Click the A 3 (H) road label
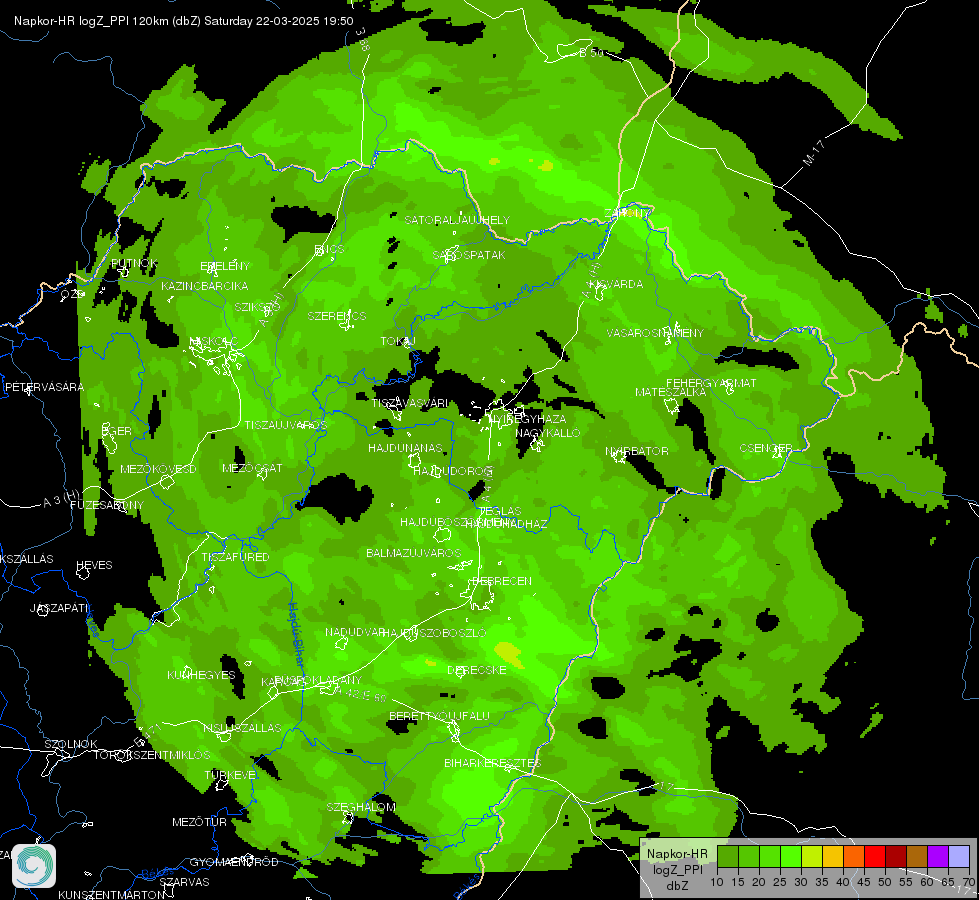Image resolution: width=979 pixels, height=900 pixels. coord(62,498)
